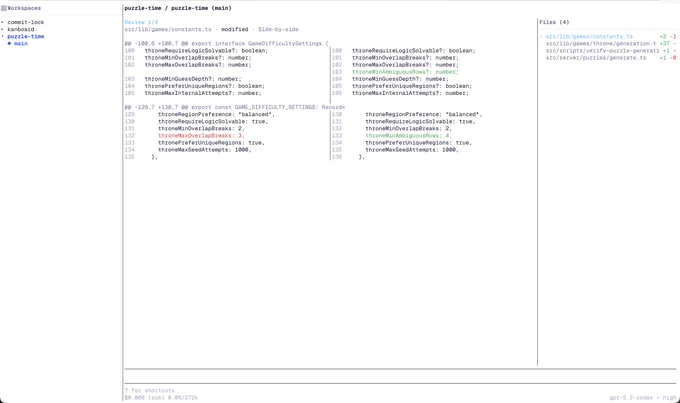Viewport: 680px width, 403px height.
Task: Expand the kanboard workspace bullet
Action: click(2, 29)
